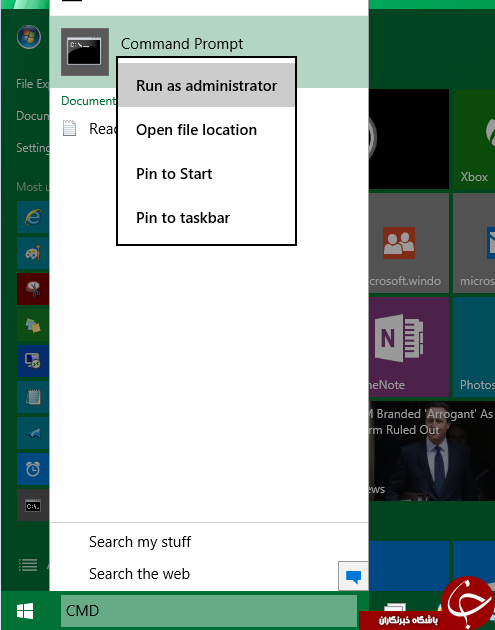Click Search the web
495x630 pixels.
139,574
